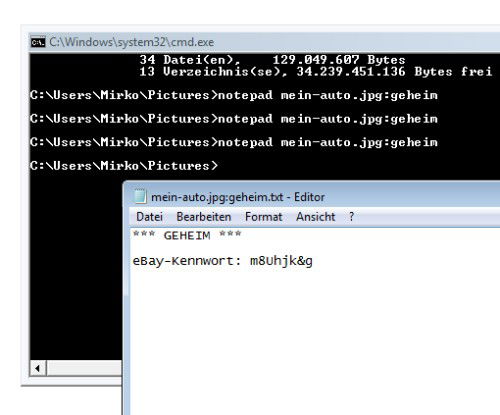Screen dimensions: 500x415
Task: Place cursor after password m8Uhjk&g
Action: (314, 261)
